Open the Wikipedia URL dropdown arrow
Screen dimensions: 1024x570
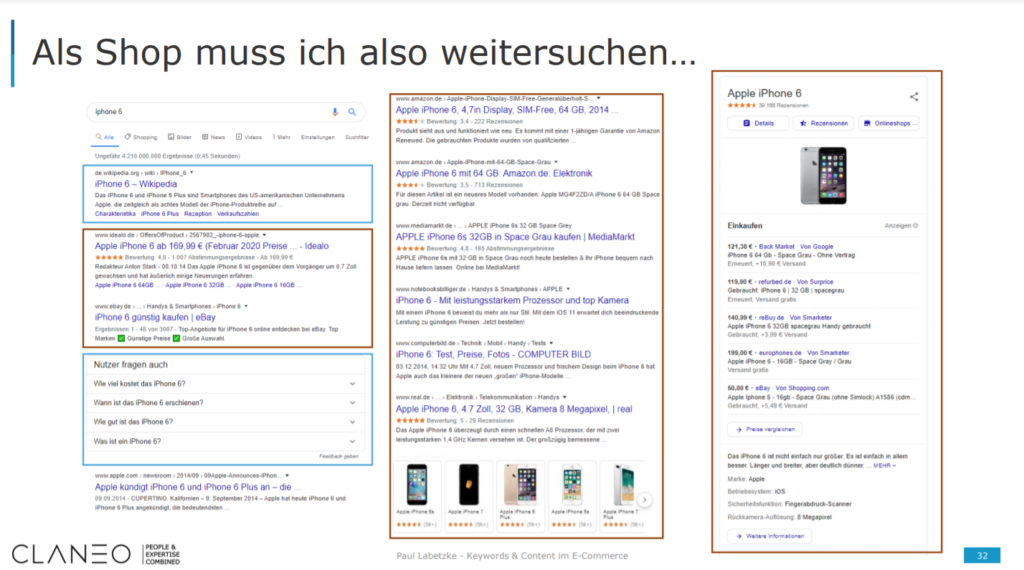[x=191, y=173]
